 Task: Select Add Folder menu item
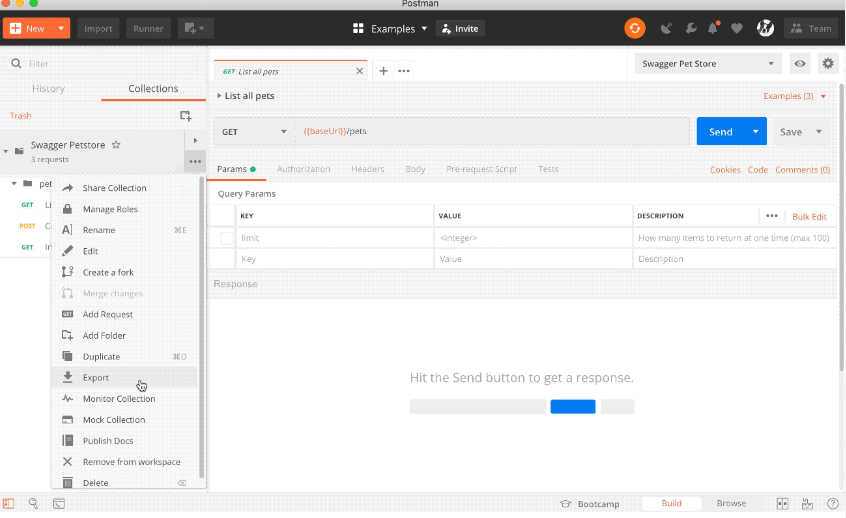(x=125, y=335)
